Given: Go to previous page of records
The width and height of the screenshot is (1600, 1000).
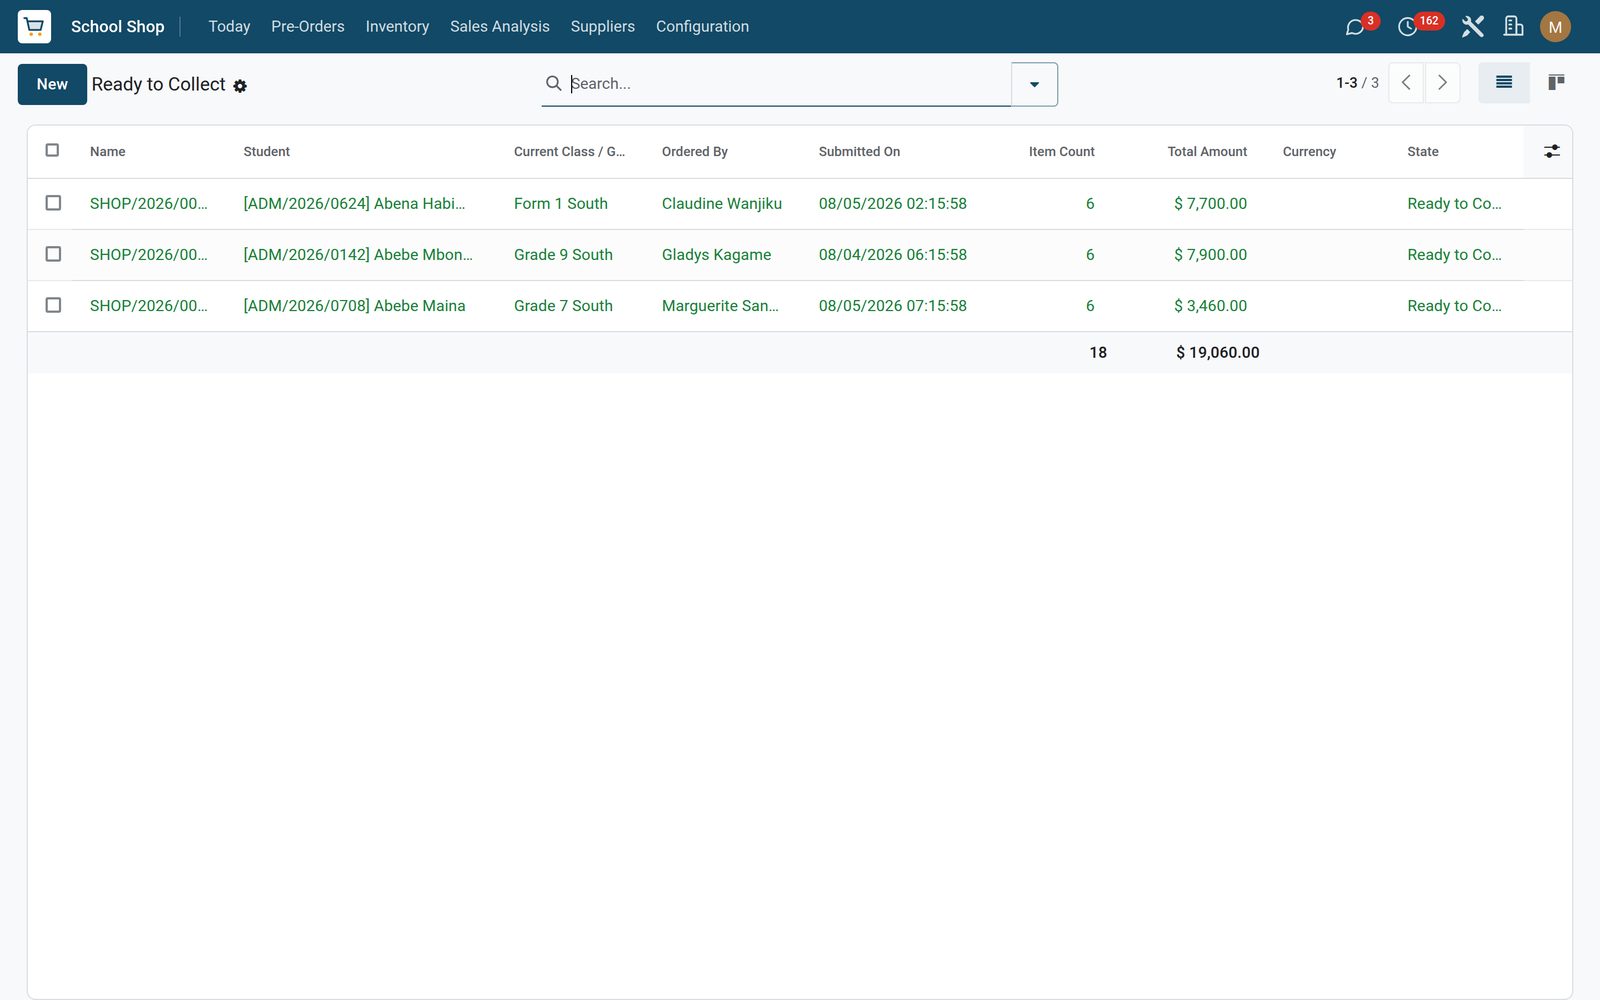Looking at the screenshot, I should [x=1406, y=83].
